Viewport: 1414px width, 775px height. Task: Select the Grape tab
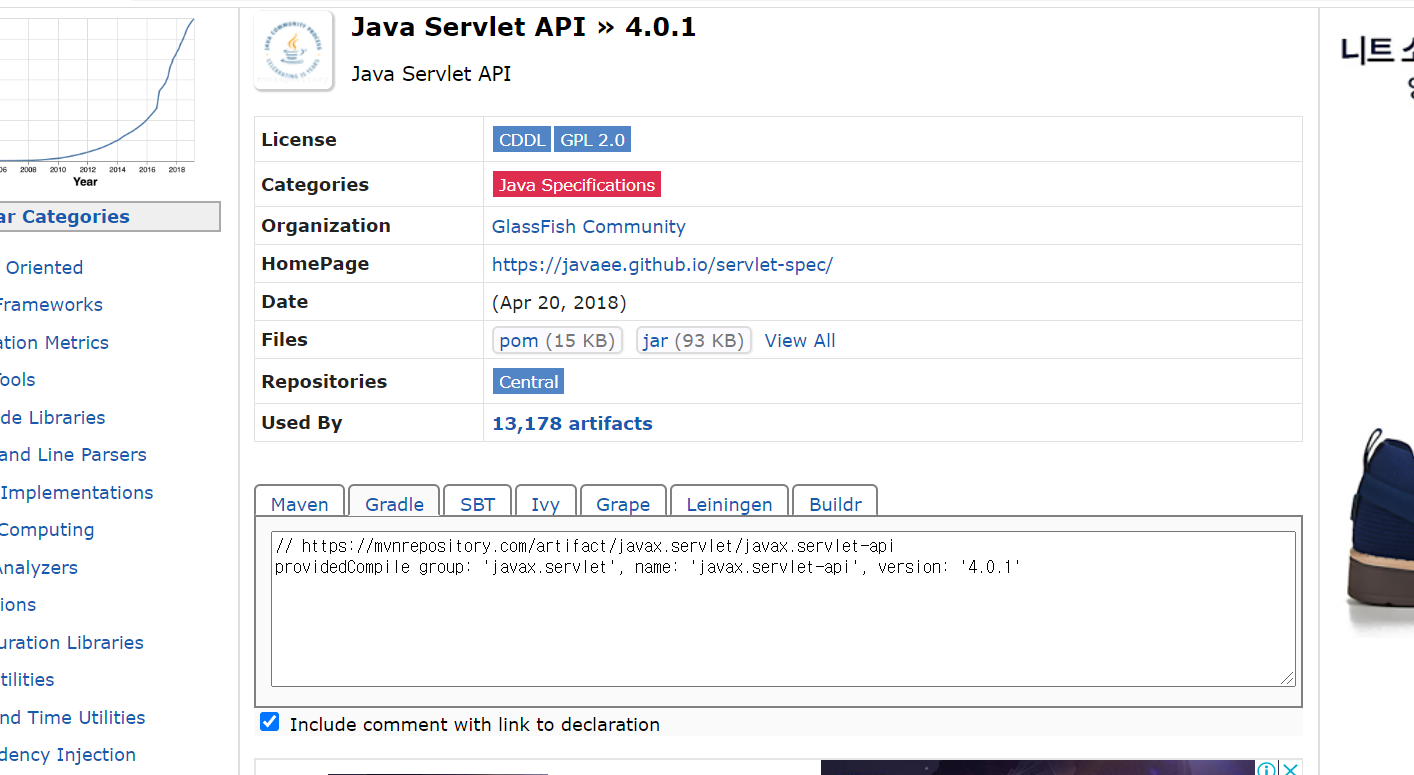click(623, 504)
